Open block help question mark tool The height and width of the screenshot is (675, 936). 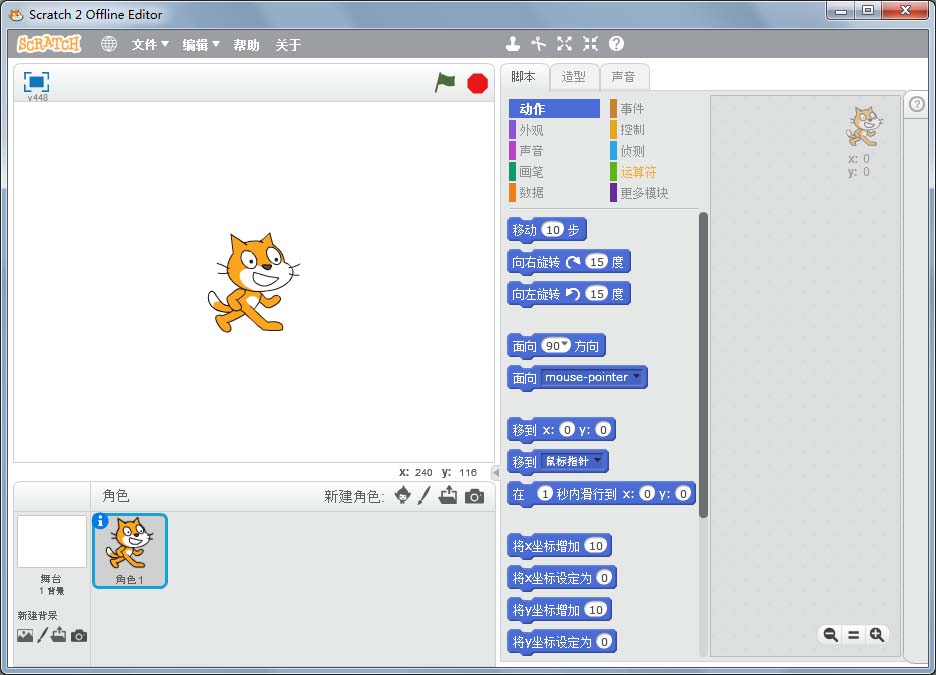[616, 44]
